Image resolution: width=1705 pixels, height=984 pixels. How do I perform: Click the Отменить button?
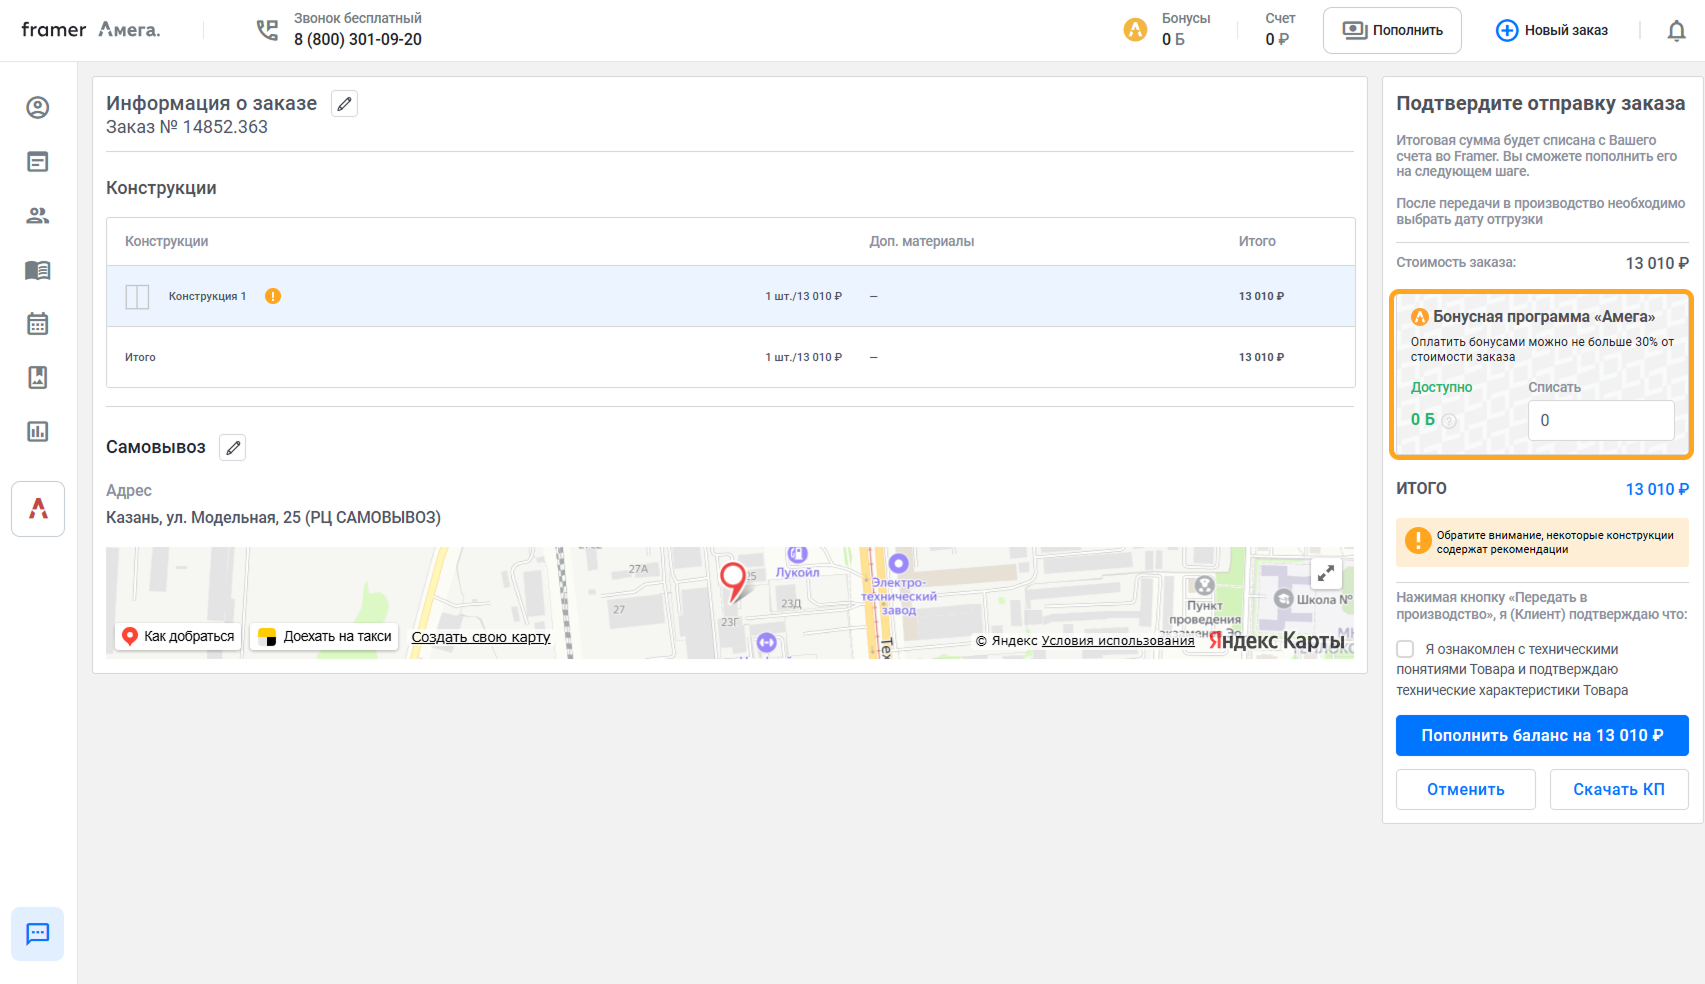pos(1465,790)
